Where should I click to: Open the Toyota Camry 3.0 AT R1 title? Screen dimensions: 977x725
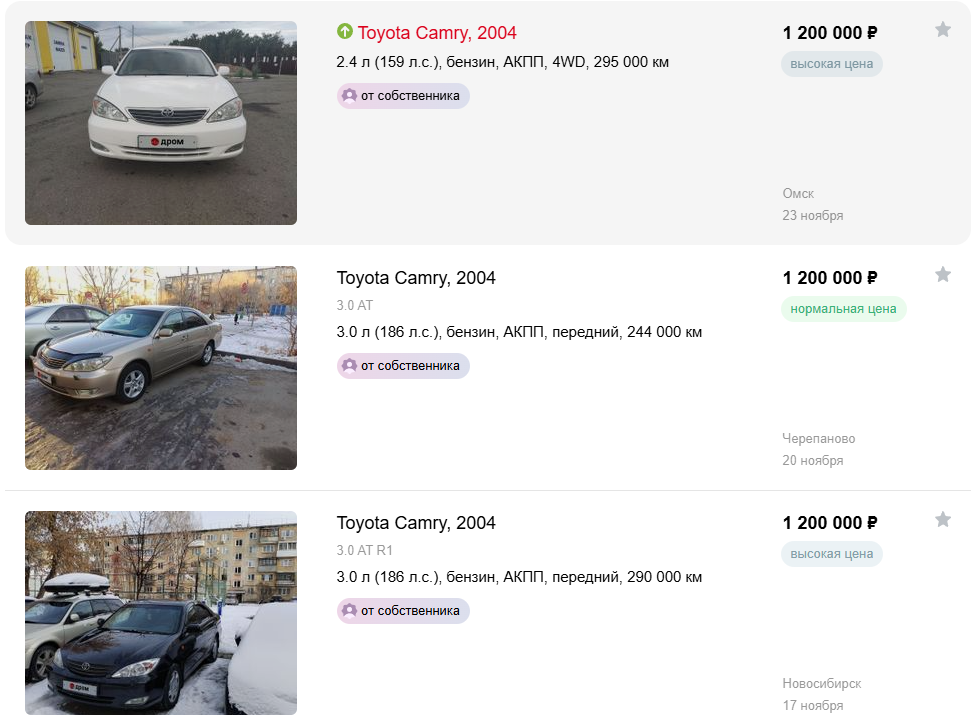pos(416,523)
